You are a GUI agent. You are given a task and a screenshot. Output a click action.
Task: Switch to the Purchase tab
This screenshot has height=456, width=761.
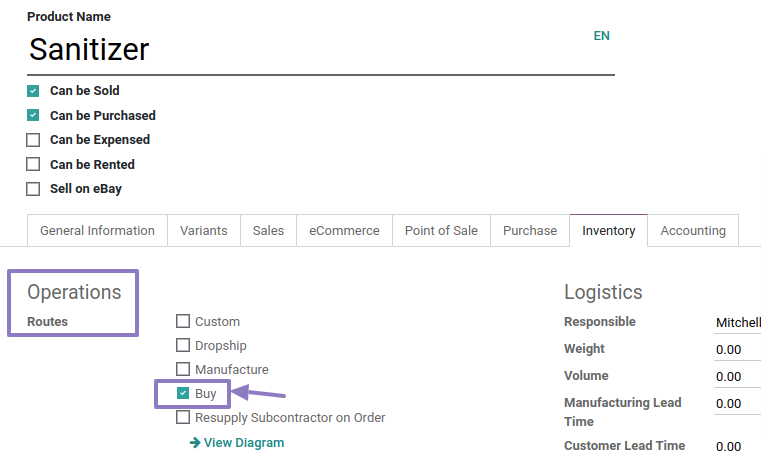click(530, 230)
